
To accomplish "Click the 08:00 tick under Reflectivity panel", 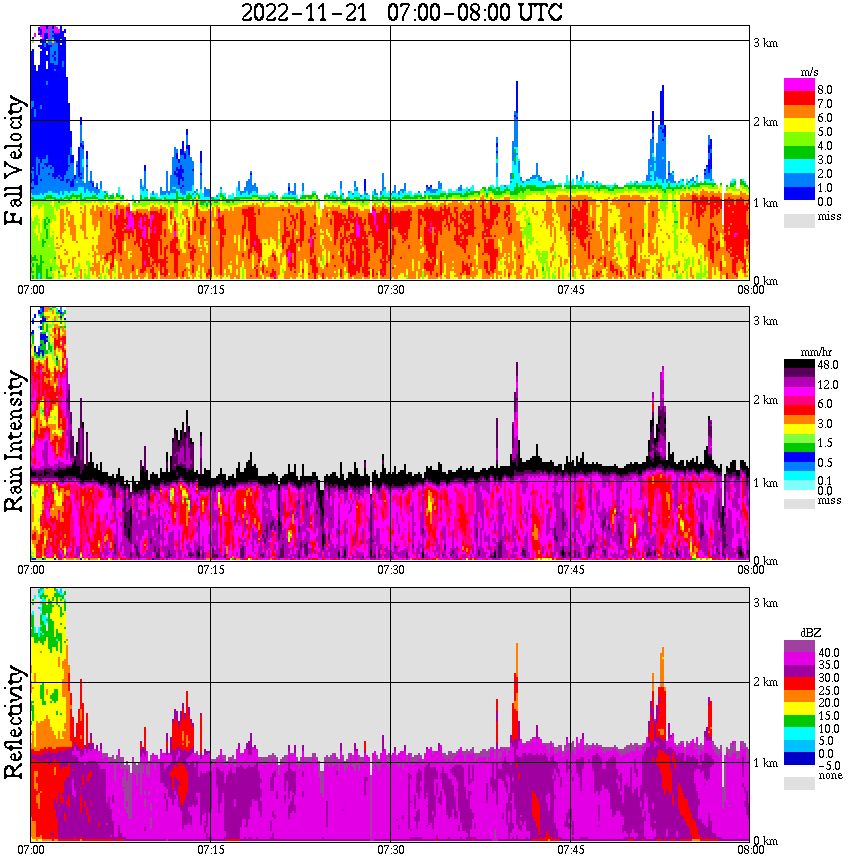I will point(751,850).
